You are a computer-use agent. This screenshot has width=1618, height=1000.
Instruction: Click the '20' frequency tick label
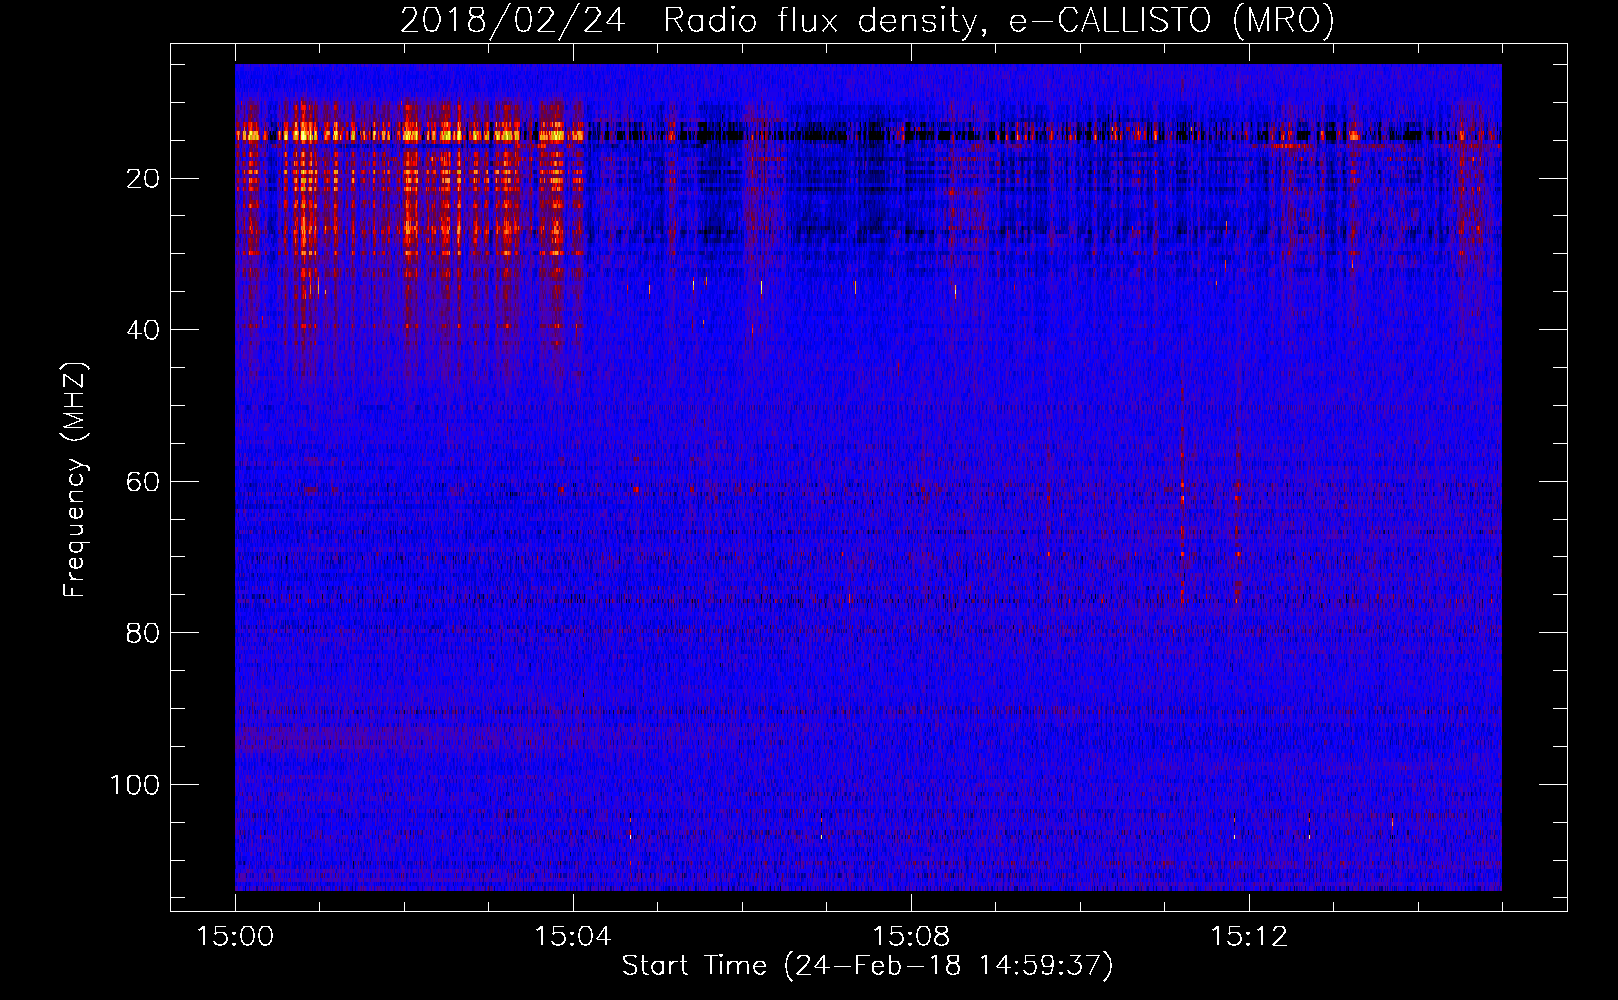pos(144,179)
